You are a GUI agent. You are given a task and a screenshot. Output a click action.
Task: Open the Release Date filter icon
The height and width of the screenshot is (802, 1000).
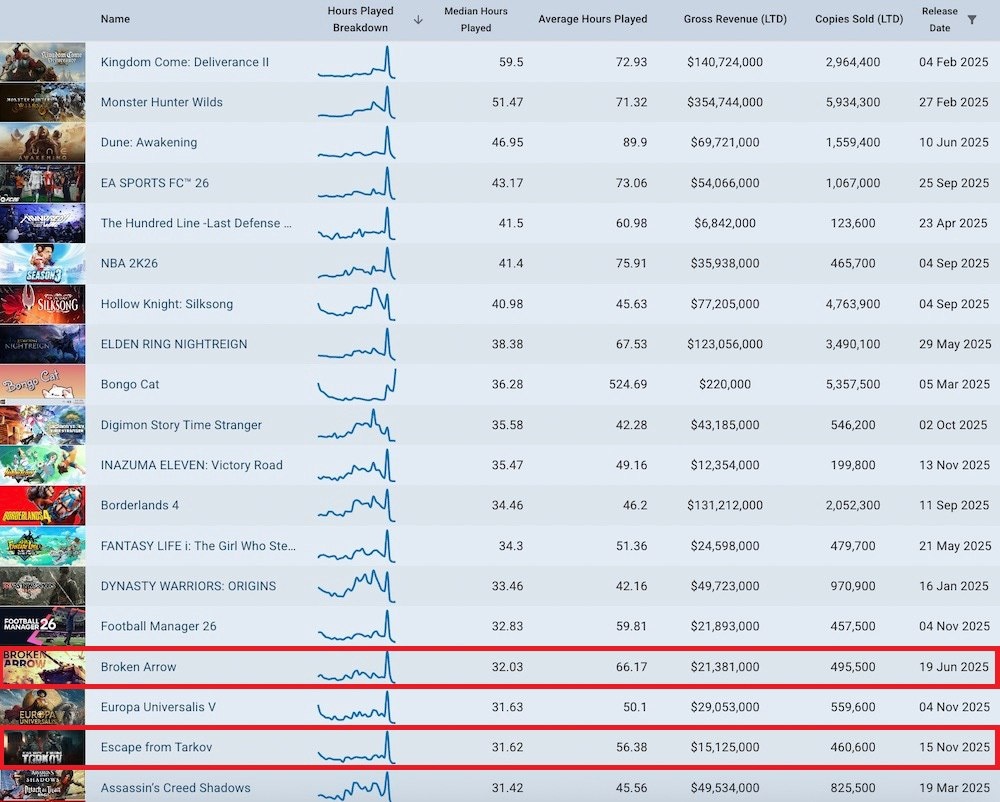(x=971, y=20)
